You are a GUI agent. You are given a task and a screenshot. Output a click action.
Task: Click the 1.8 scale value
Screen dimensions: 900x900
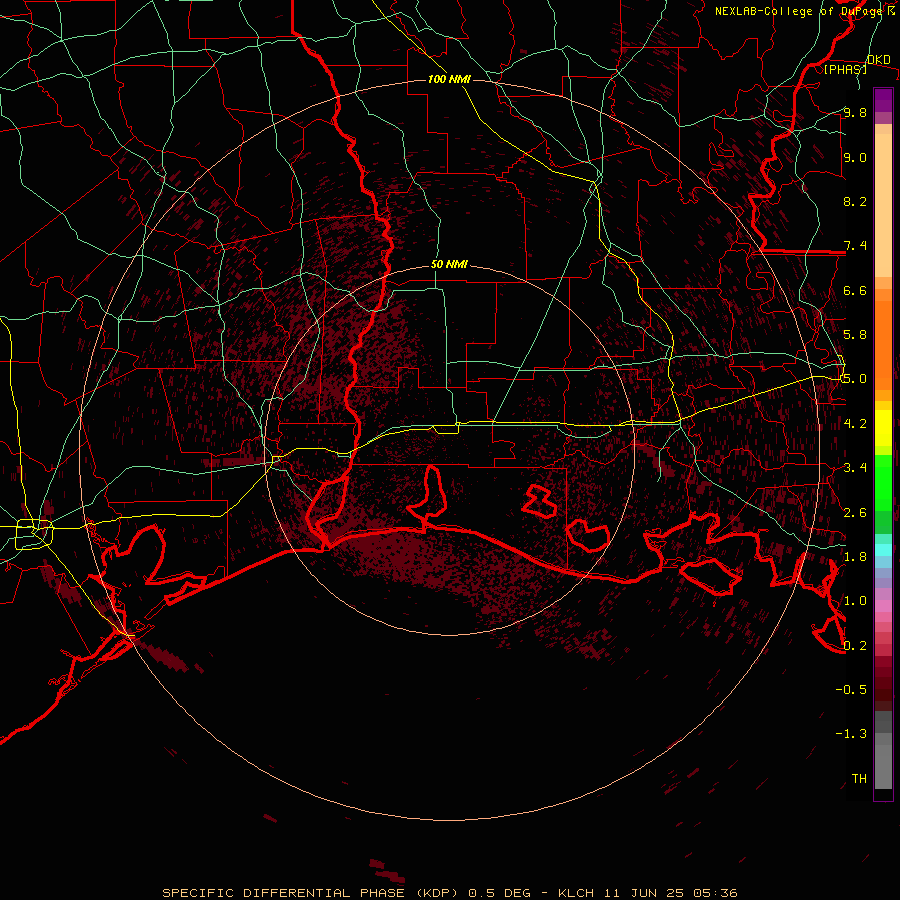pos(855,557)
